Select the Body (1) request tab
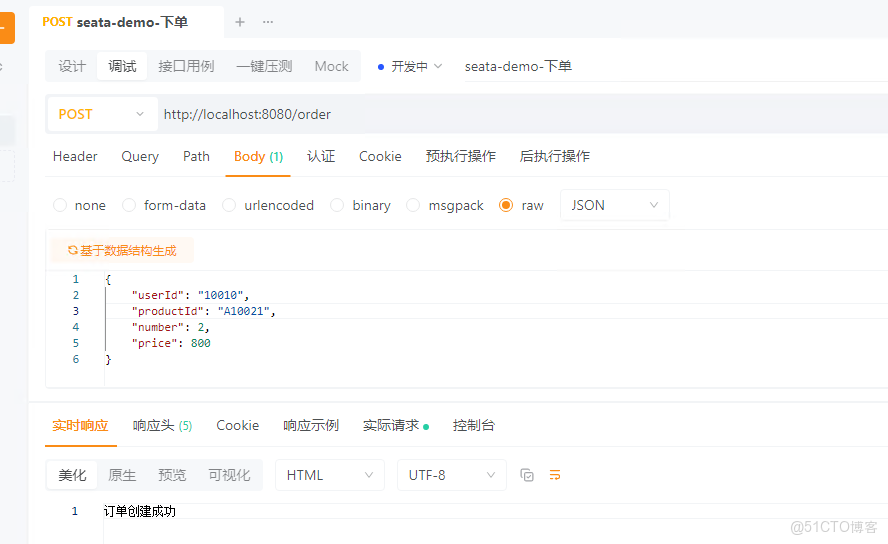This screenshot has height=544, width=888. pyautogui.click(x=258, y=156)
